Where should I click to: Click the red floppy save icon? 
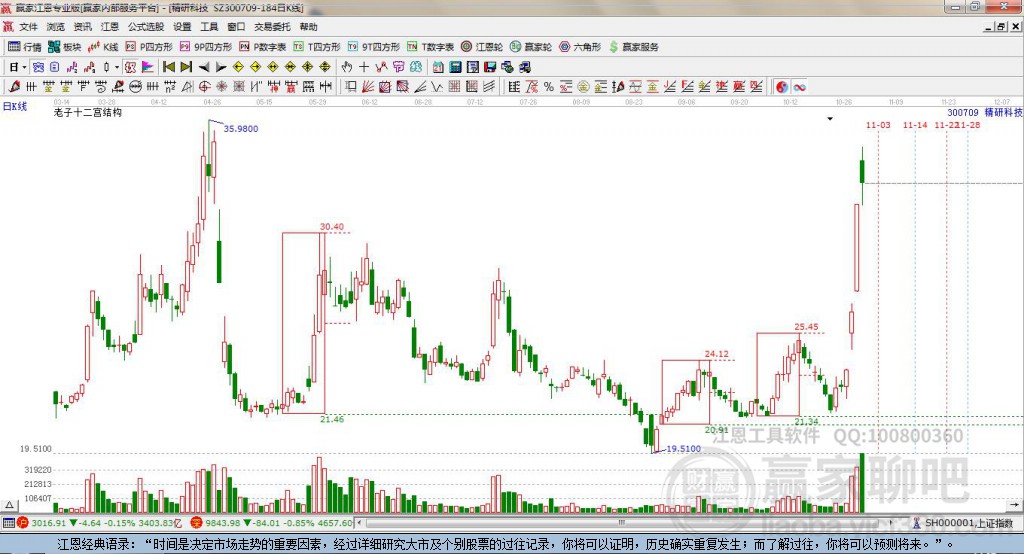pyautogui.click(x=490, y=67)
